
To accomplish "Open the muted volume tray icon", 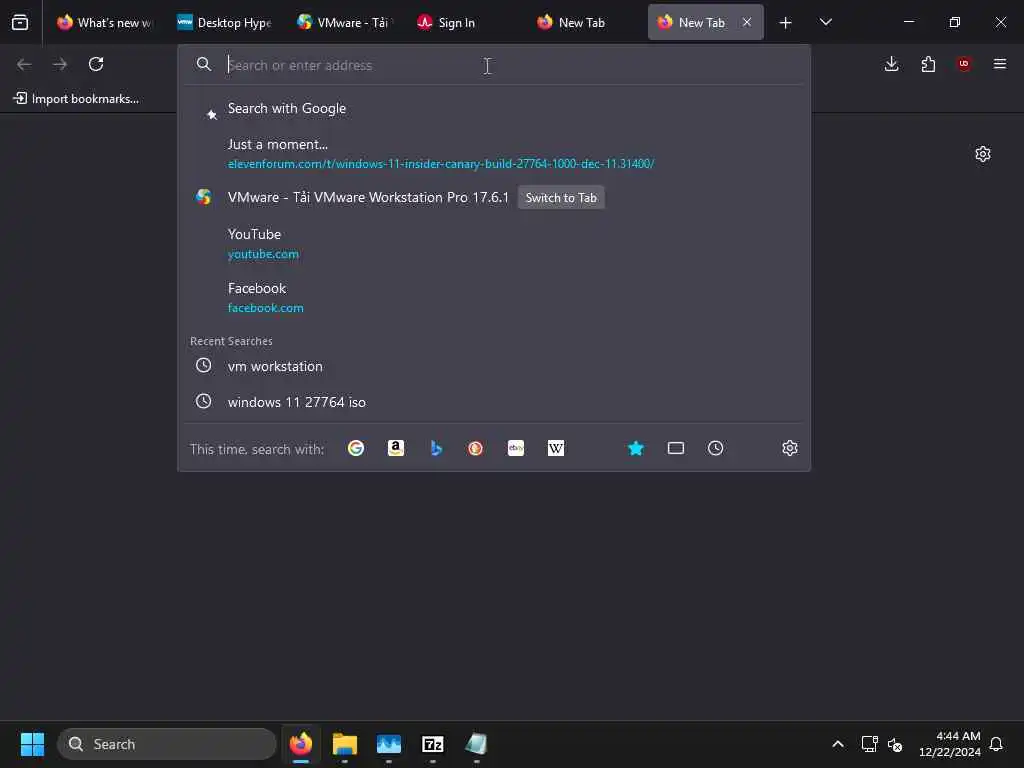I will [895, 744].
